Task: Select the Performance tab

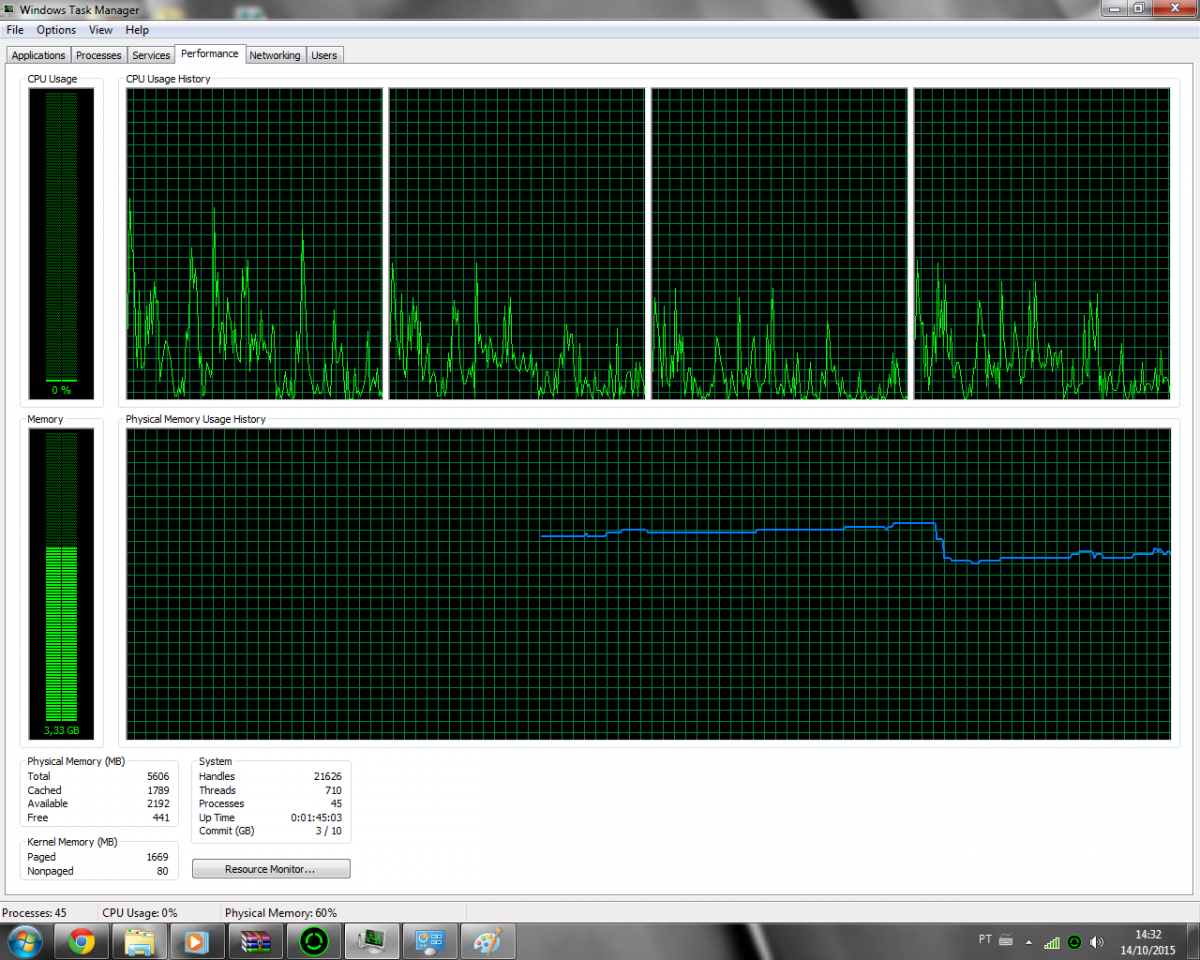Action: (x=210, y=54)
